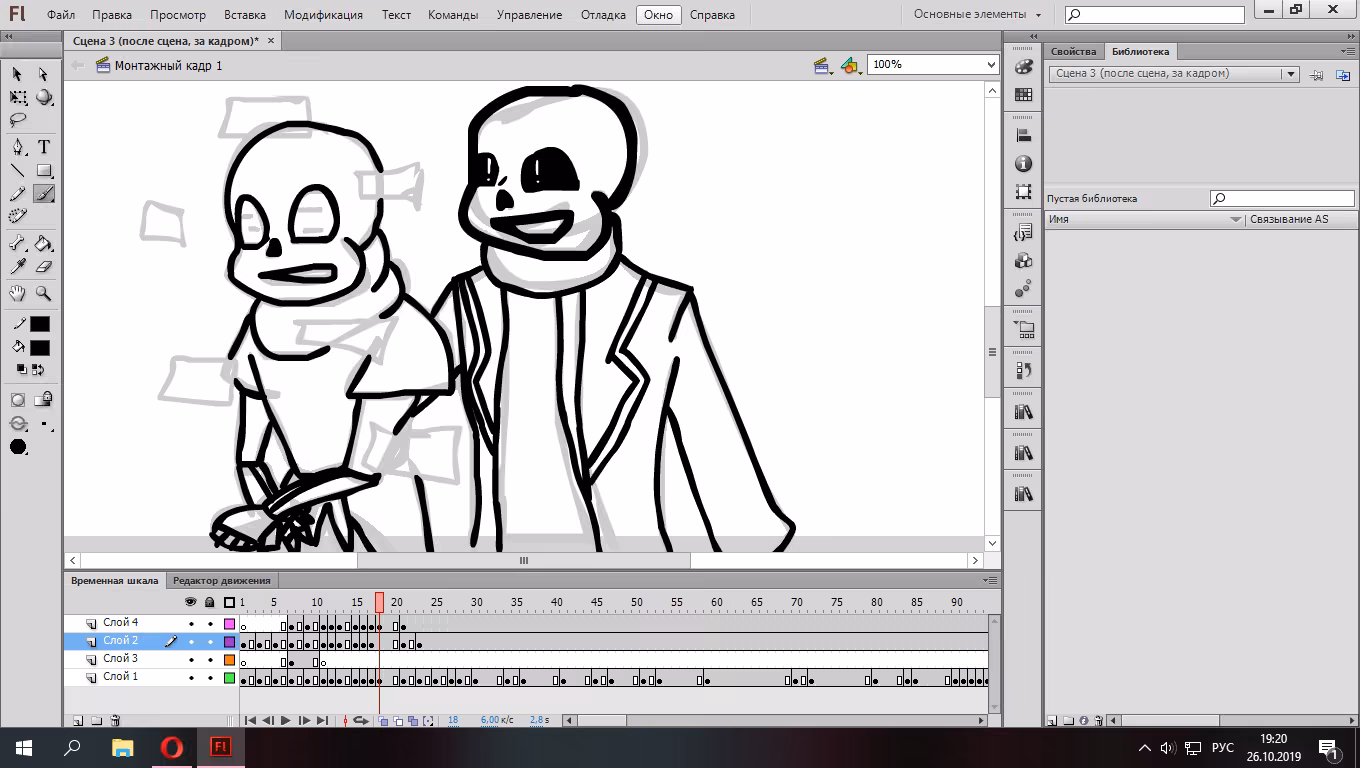Pin the current library
The image size is (1360, 768).
coord(1317,74)
